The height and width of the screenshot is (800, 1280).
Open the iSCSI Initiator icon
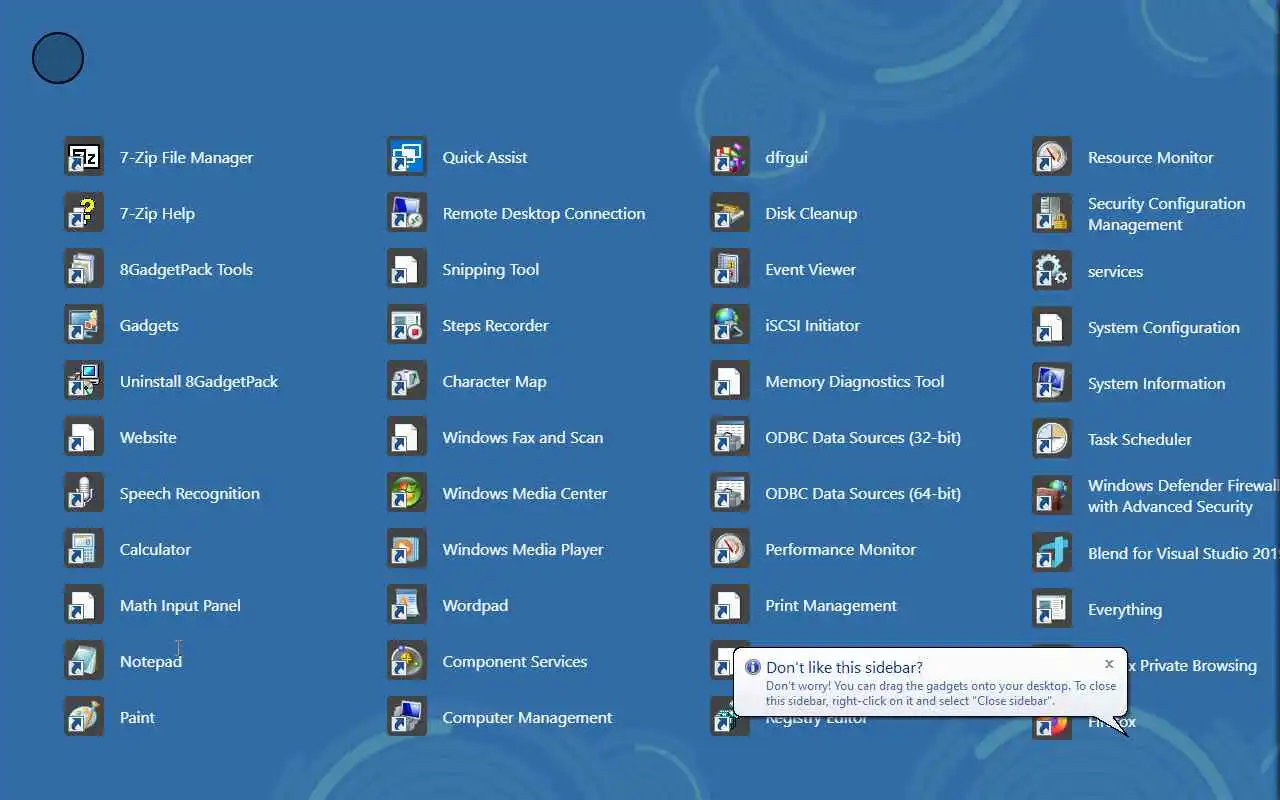click(730, 325)
